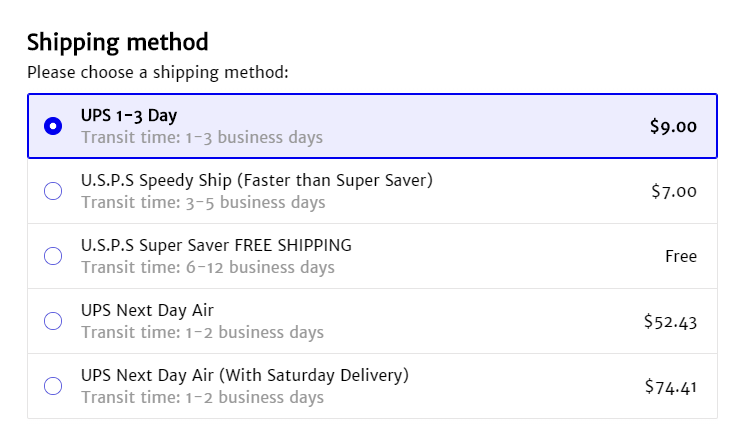Click the "UPS 1-3 Day" label text
Screen dimensions: 739x426
click(x=129, y=116)
